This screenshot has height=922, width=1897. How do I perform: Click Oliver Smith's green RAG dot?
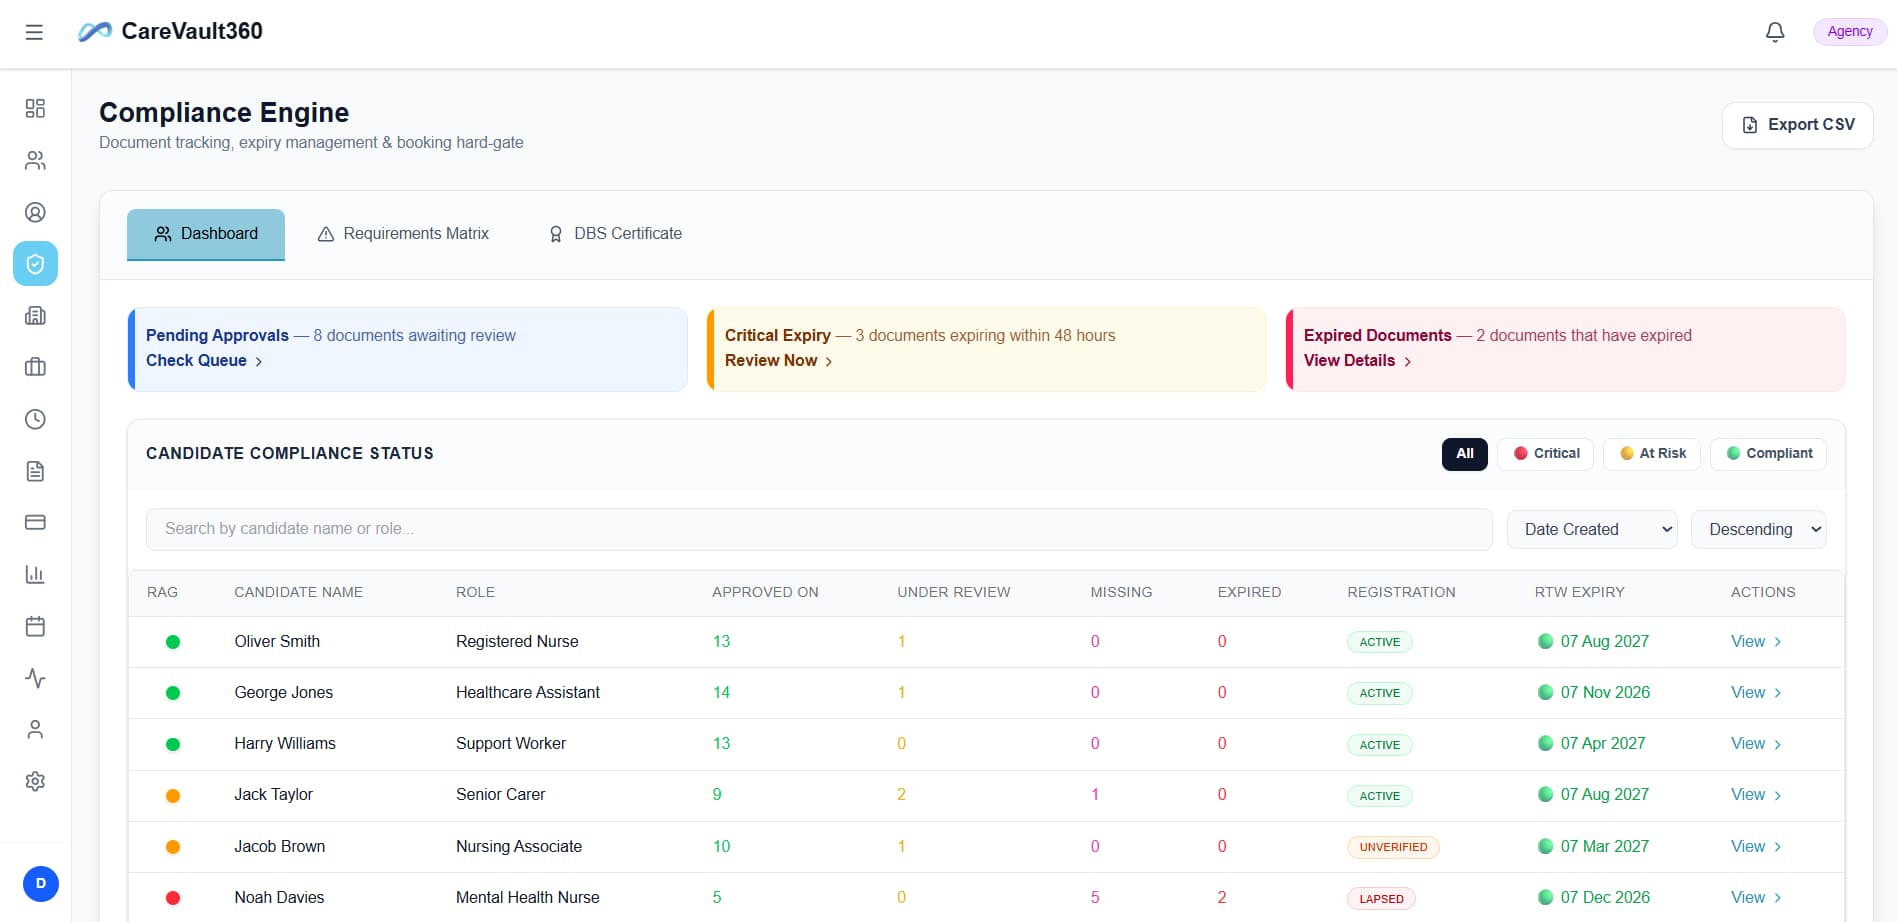click(173, 642)
